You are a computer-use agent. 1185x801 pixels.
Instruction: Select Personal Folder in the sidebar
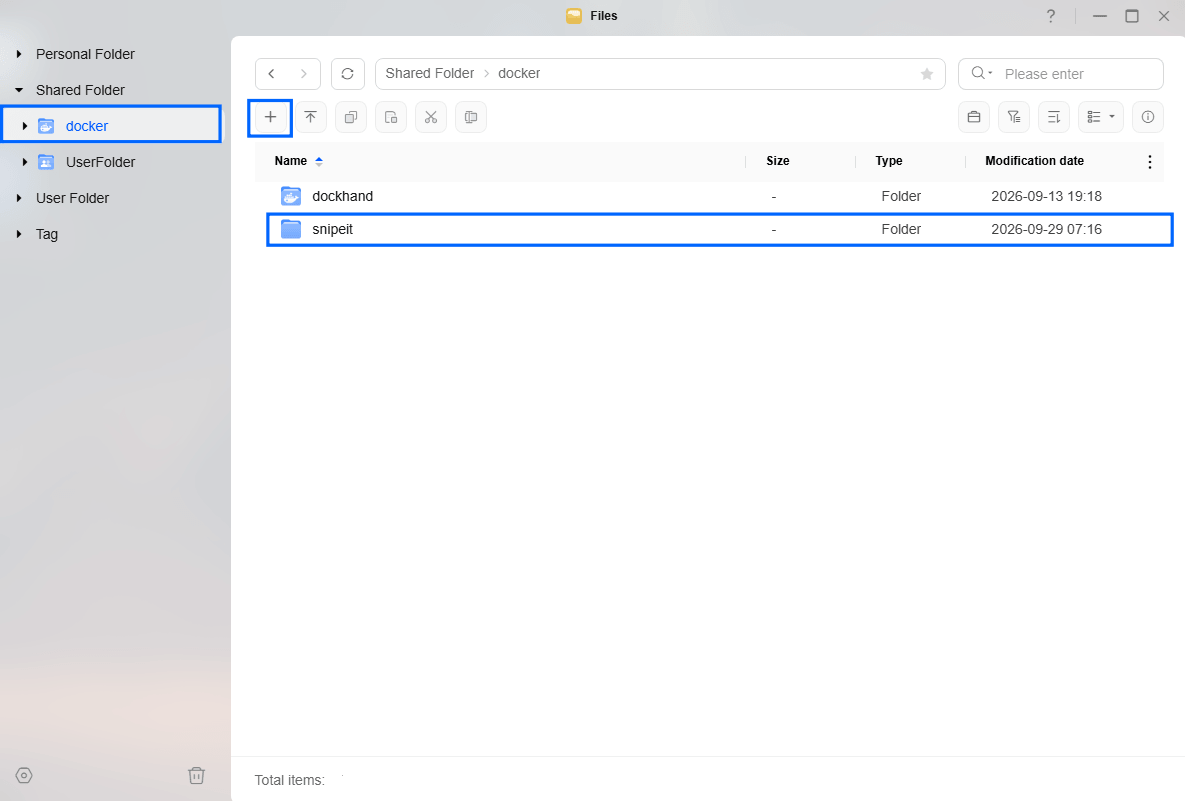click(85, 54)
